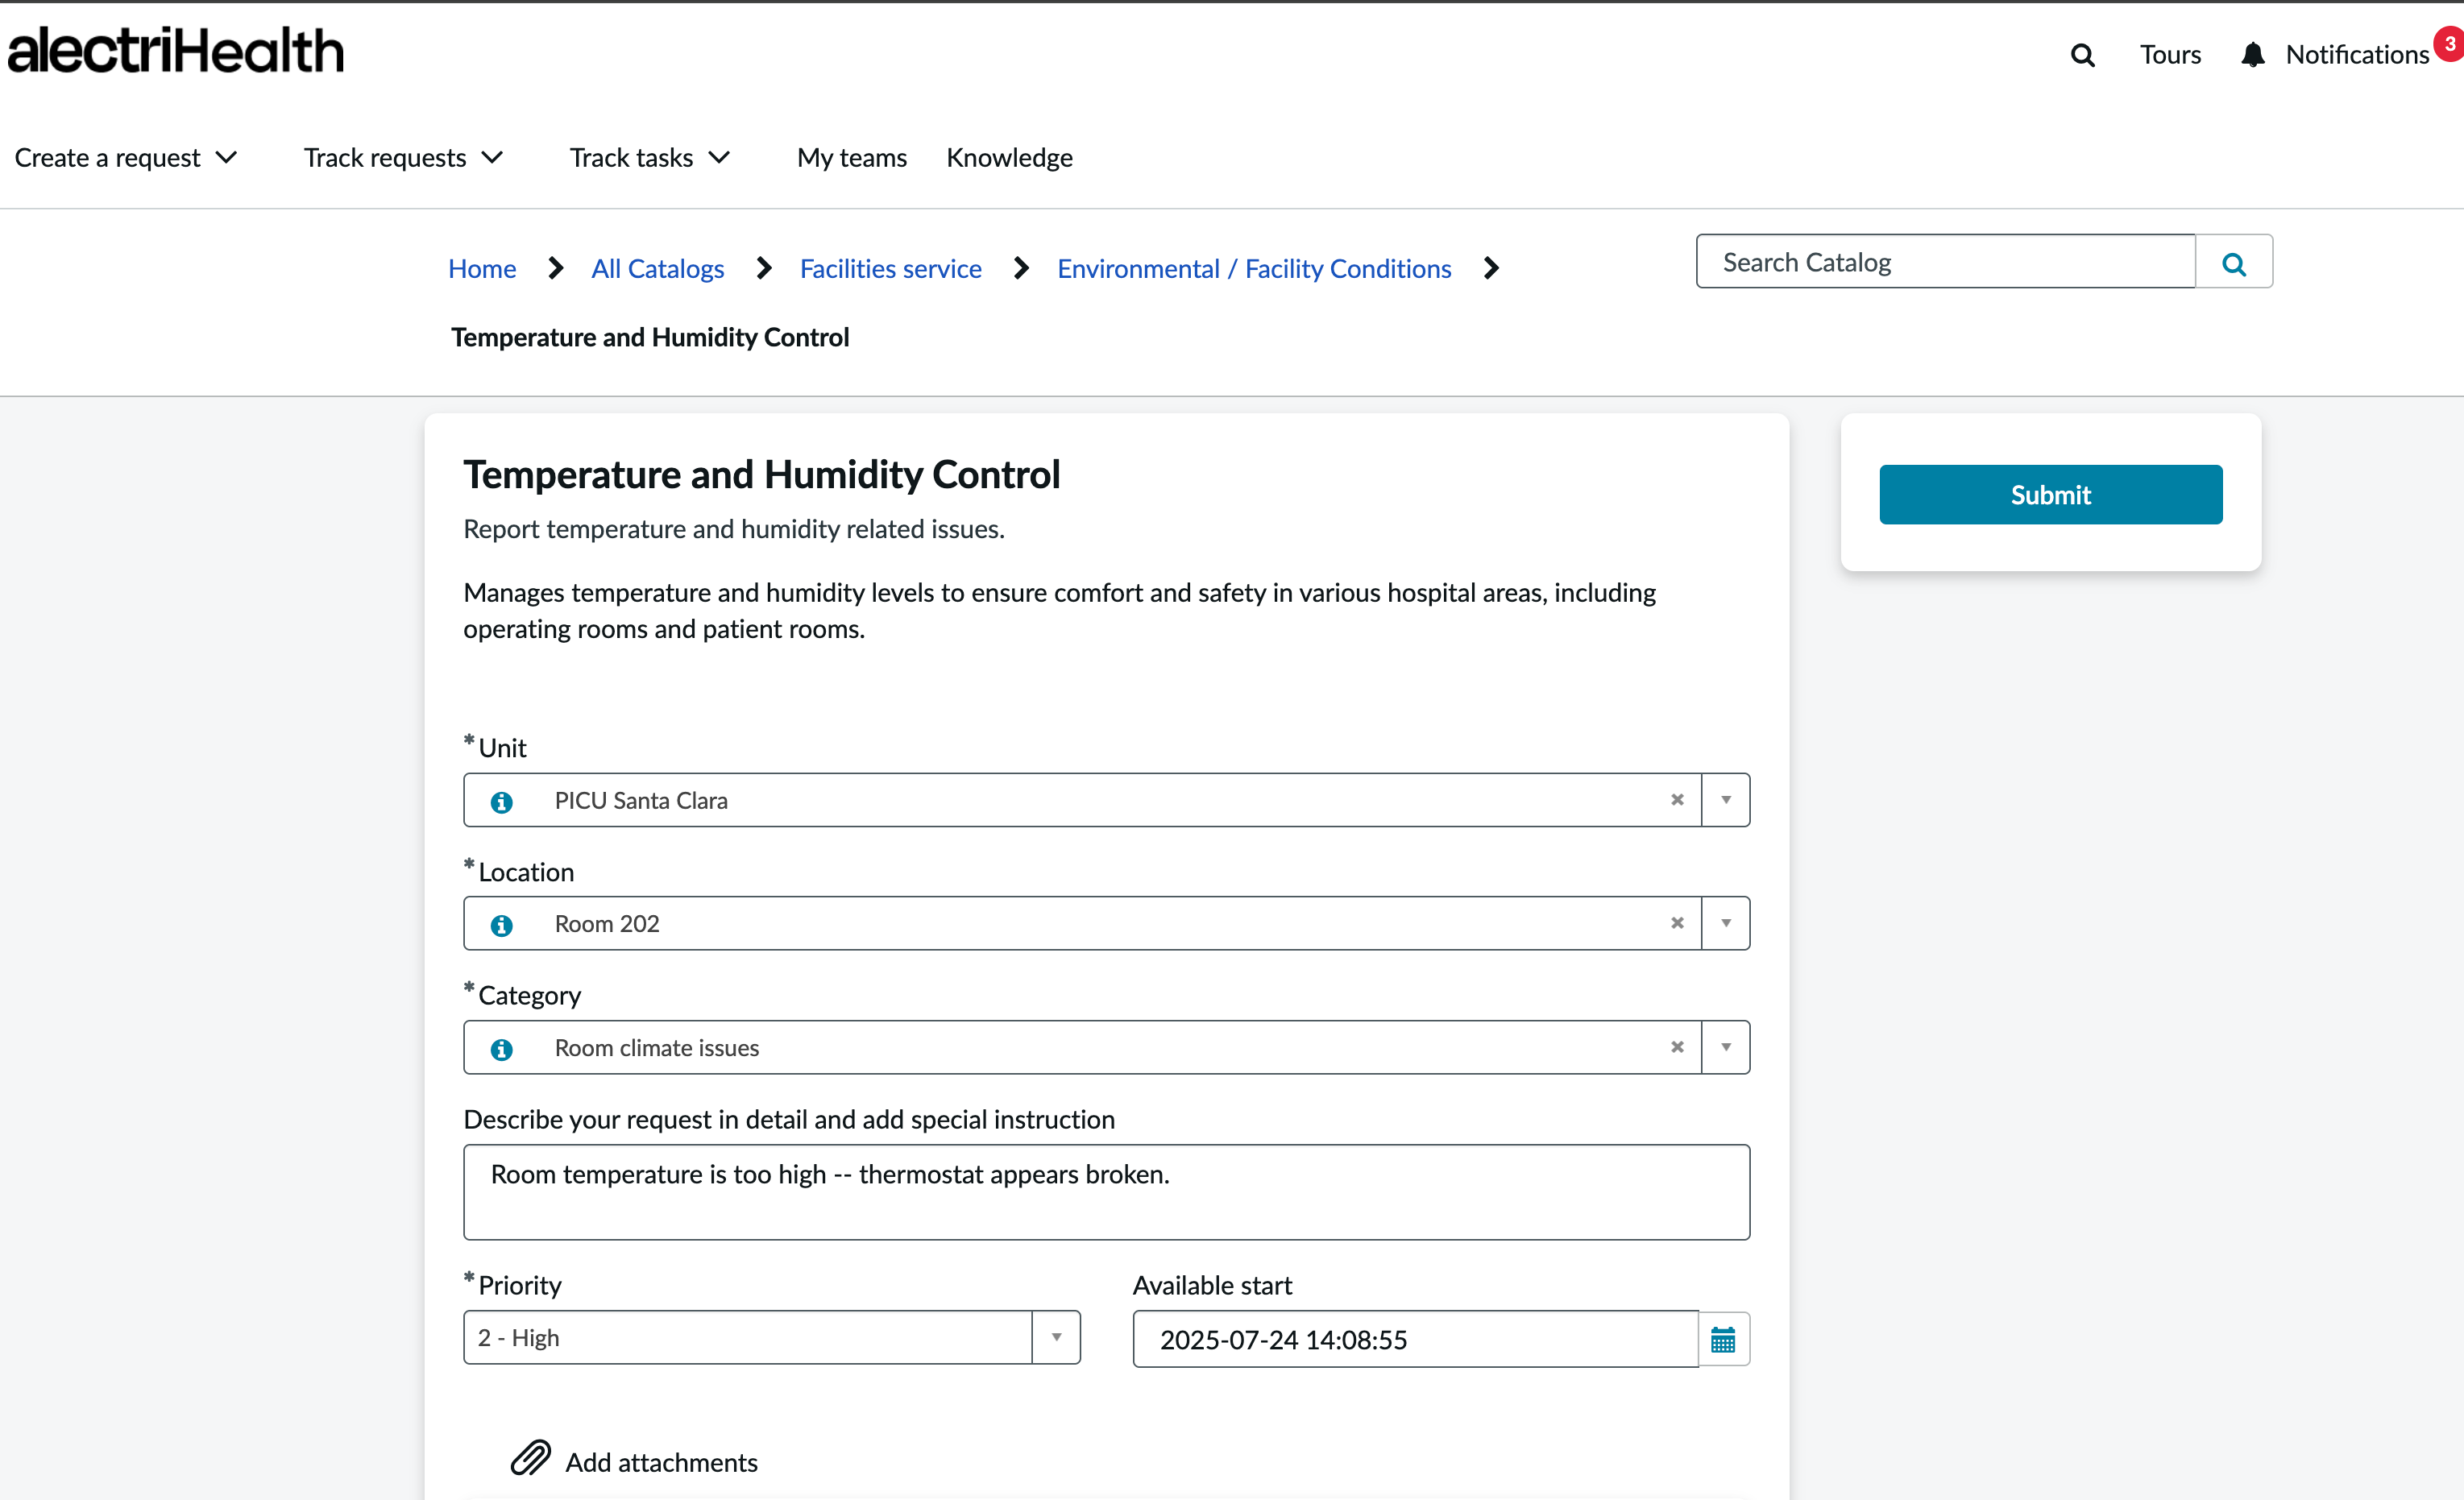Click the Available start date field
The height and width of the screenshot is (1500, 2464).
tap(1416, 1340)
